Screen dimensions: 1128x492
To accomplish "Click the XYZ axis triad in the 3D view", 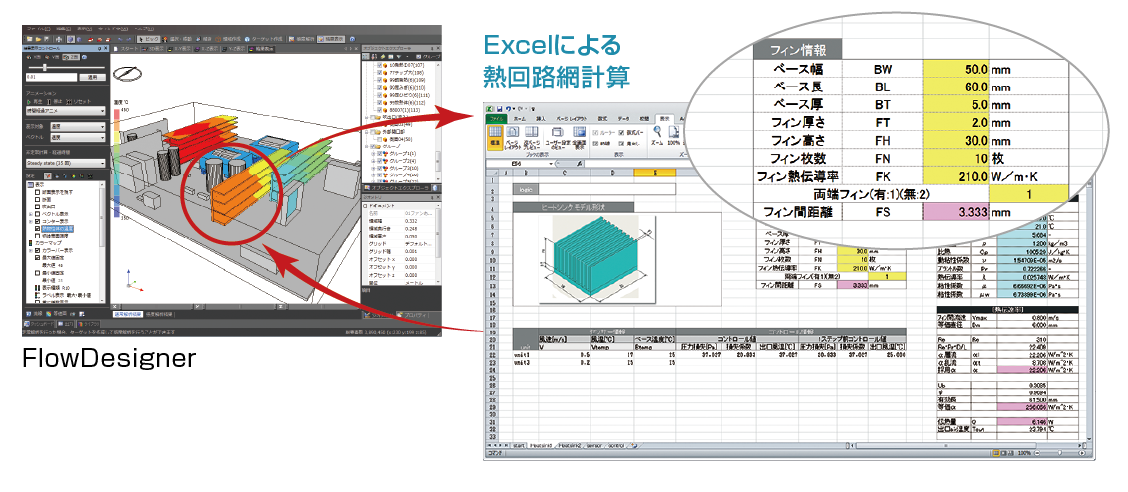I will pos(134,281).
